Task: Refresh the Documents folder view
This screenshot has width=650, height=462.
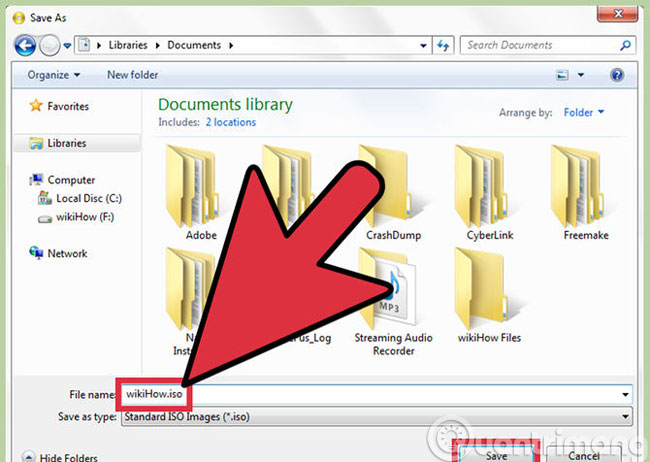Action: tap(443, 45)
